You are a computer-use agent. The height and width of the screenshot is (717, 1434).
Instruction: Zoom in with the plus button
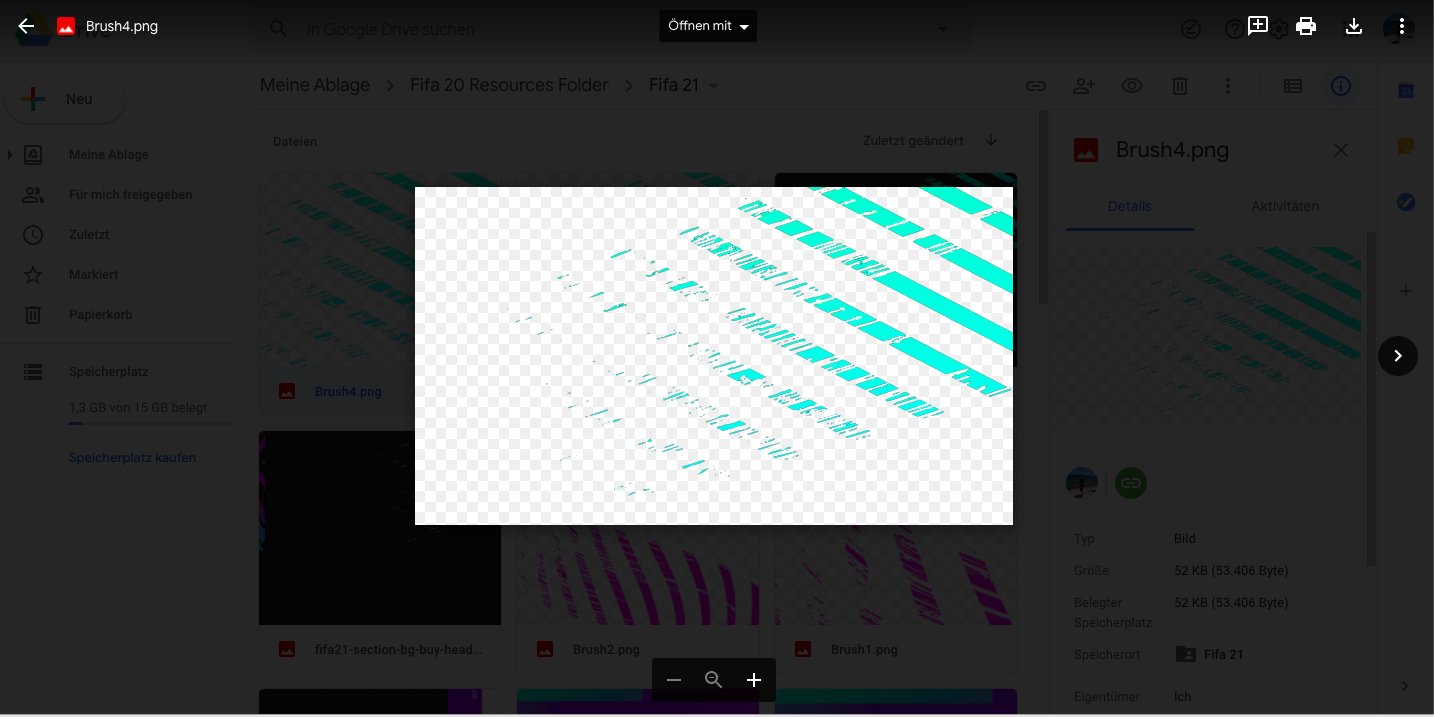click(x=754, y=680)
